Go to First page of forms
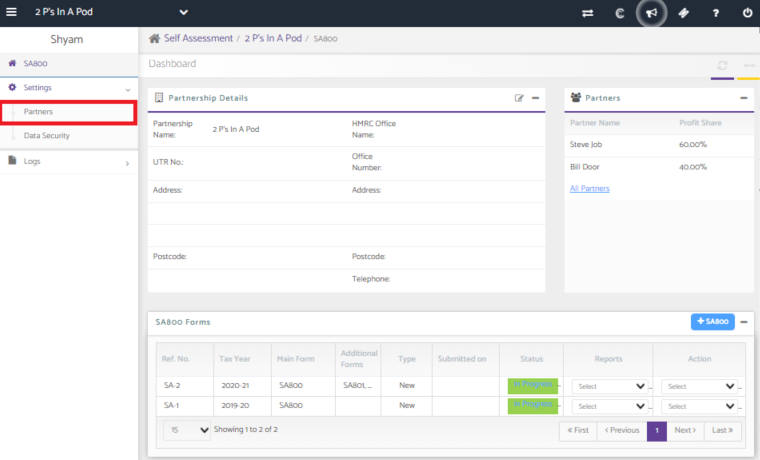 click(578, 430)
